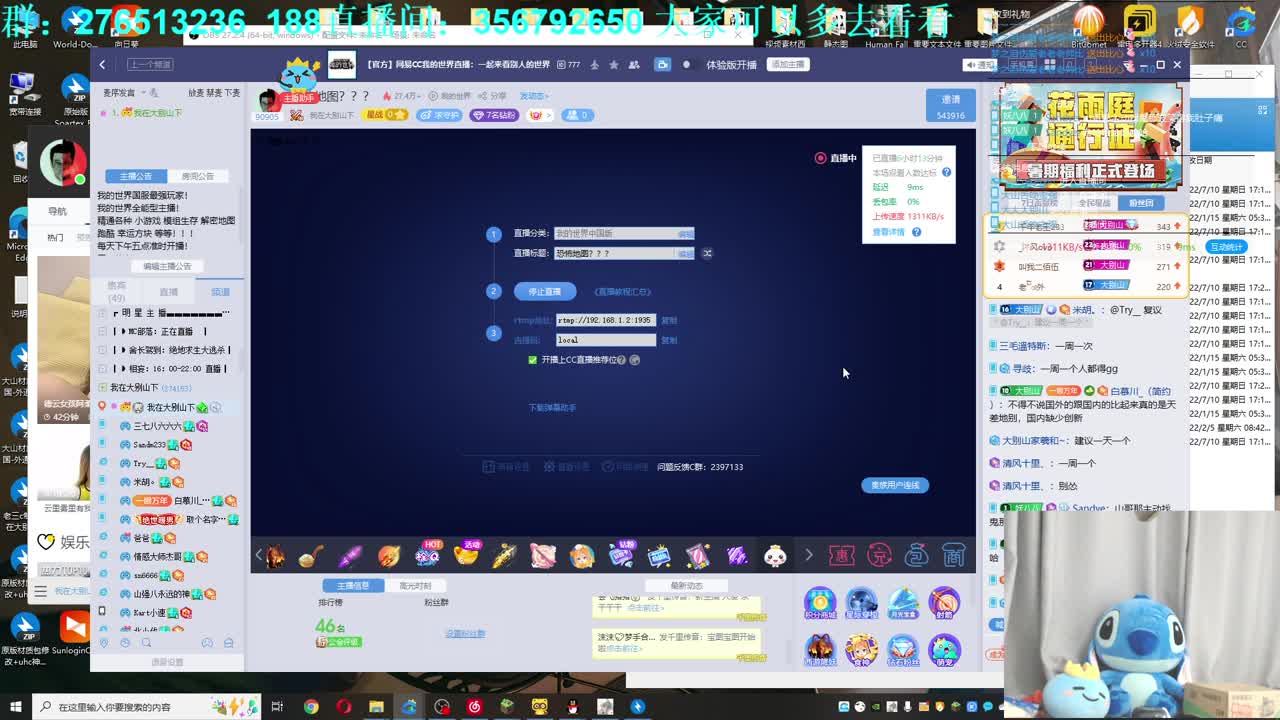
Task: Click the 添加主播 button
Action: click(x=788, y=65)
